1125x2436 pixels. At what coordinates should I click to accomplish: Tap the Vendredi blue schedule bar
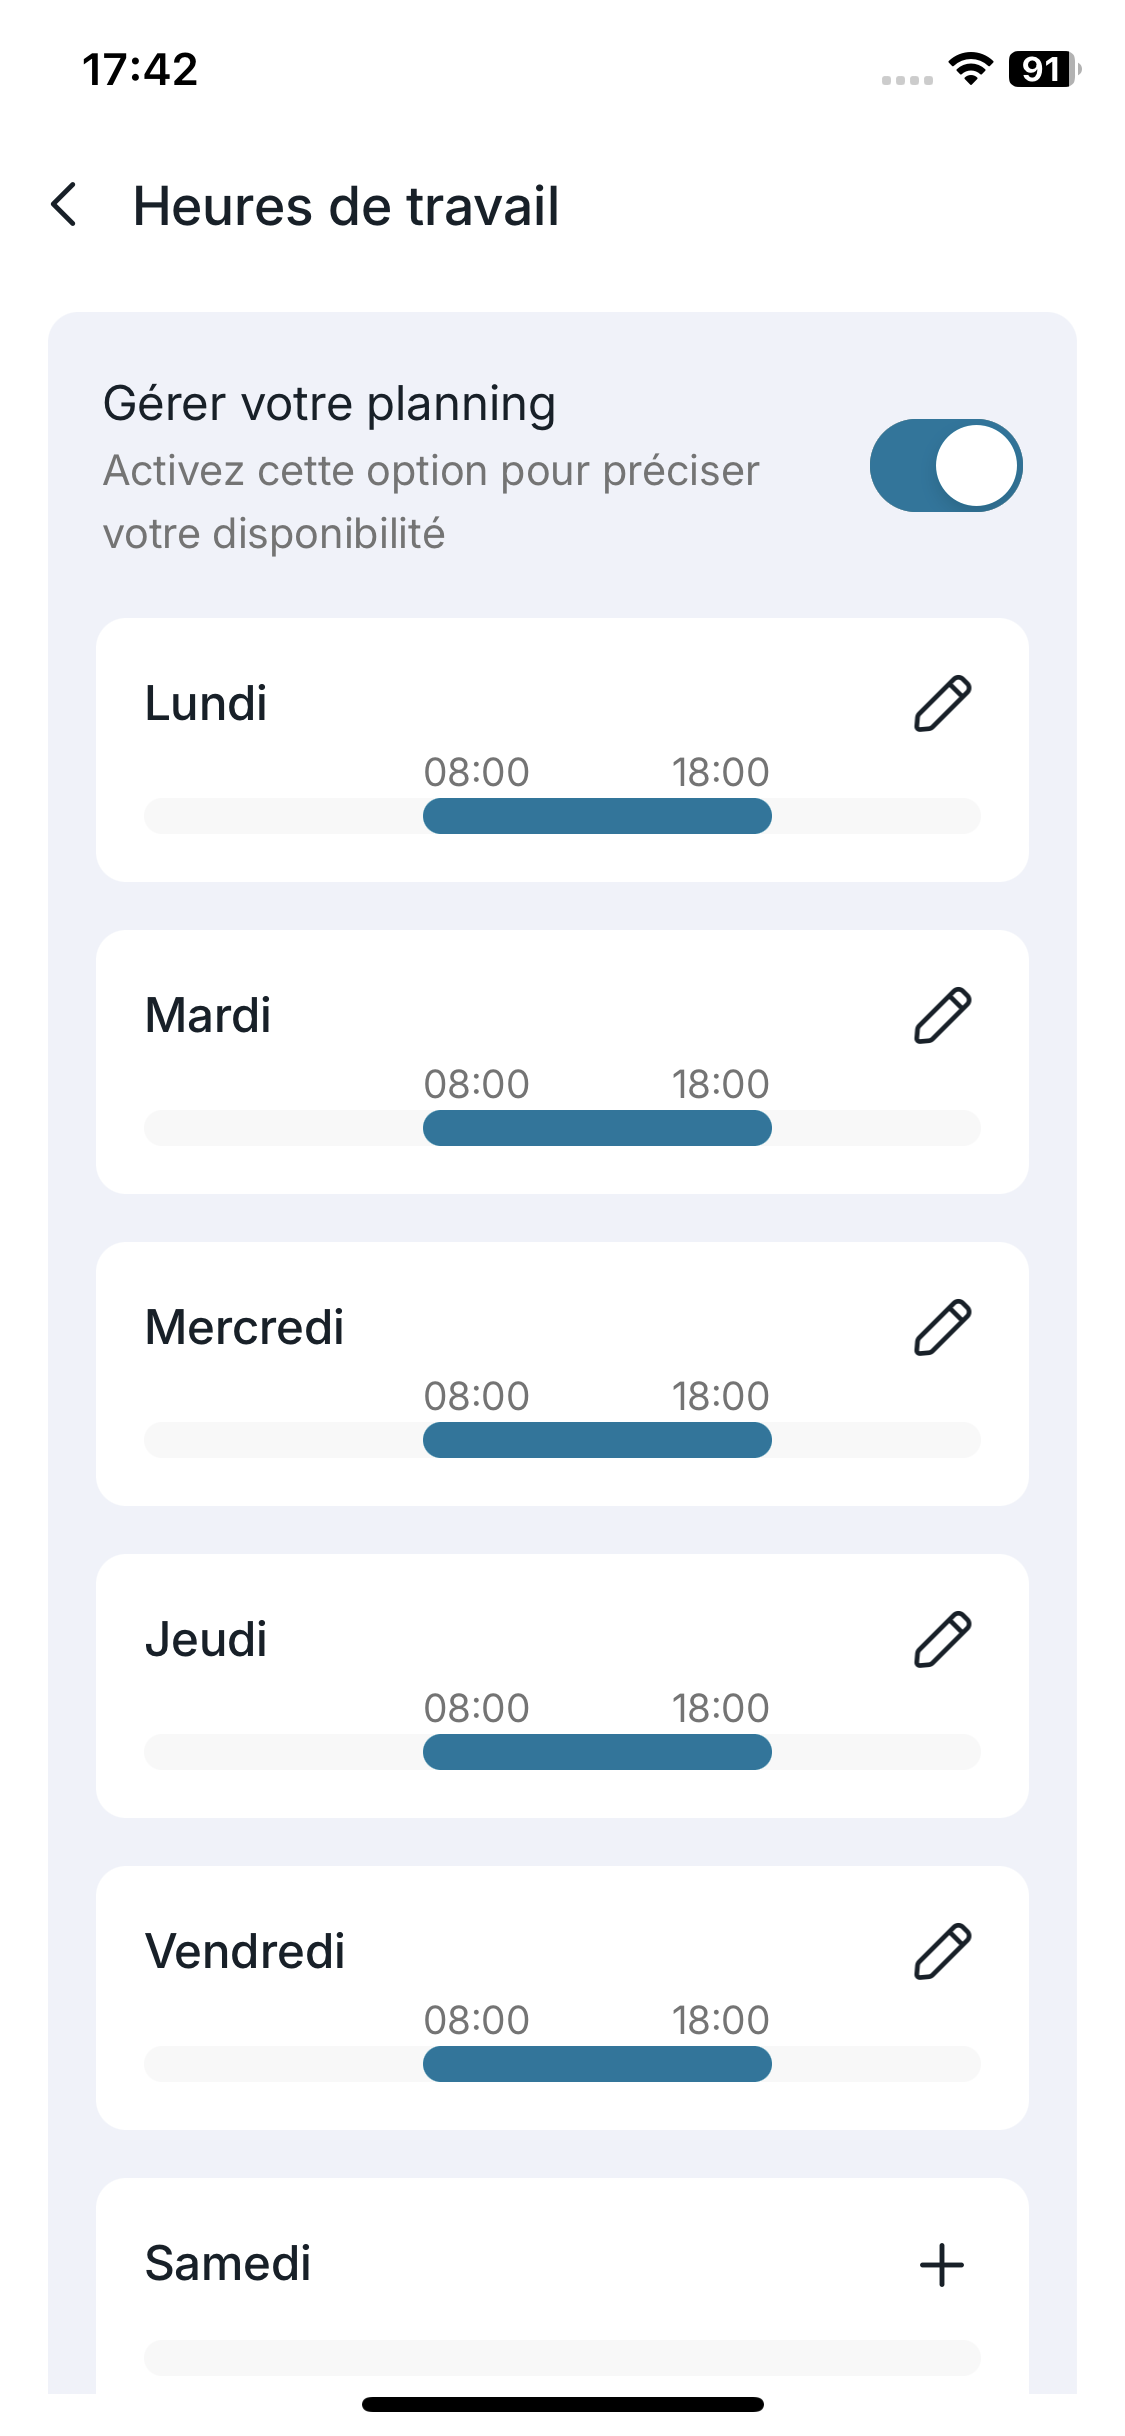click(x=597, y=2064)
